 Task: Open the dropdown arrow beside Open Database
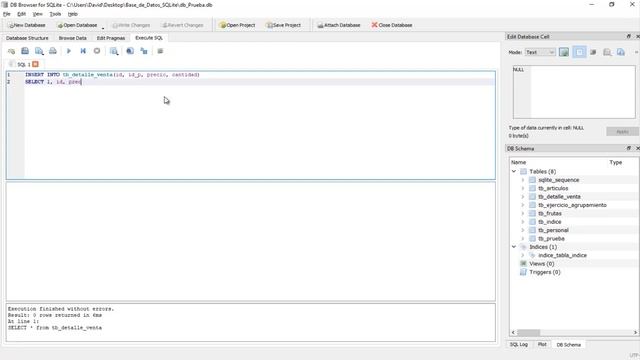[103, 28]
